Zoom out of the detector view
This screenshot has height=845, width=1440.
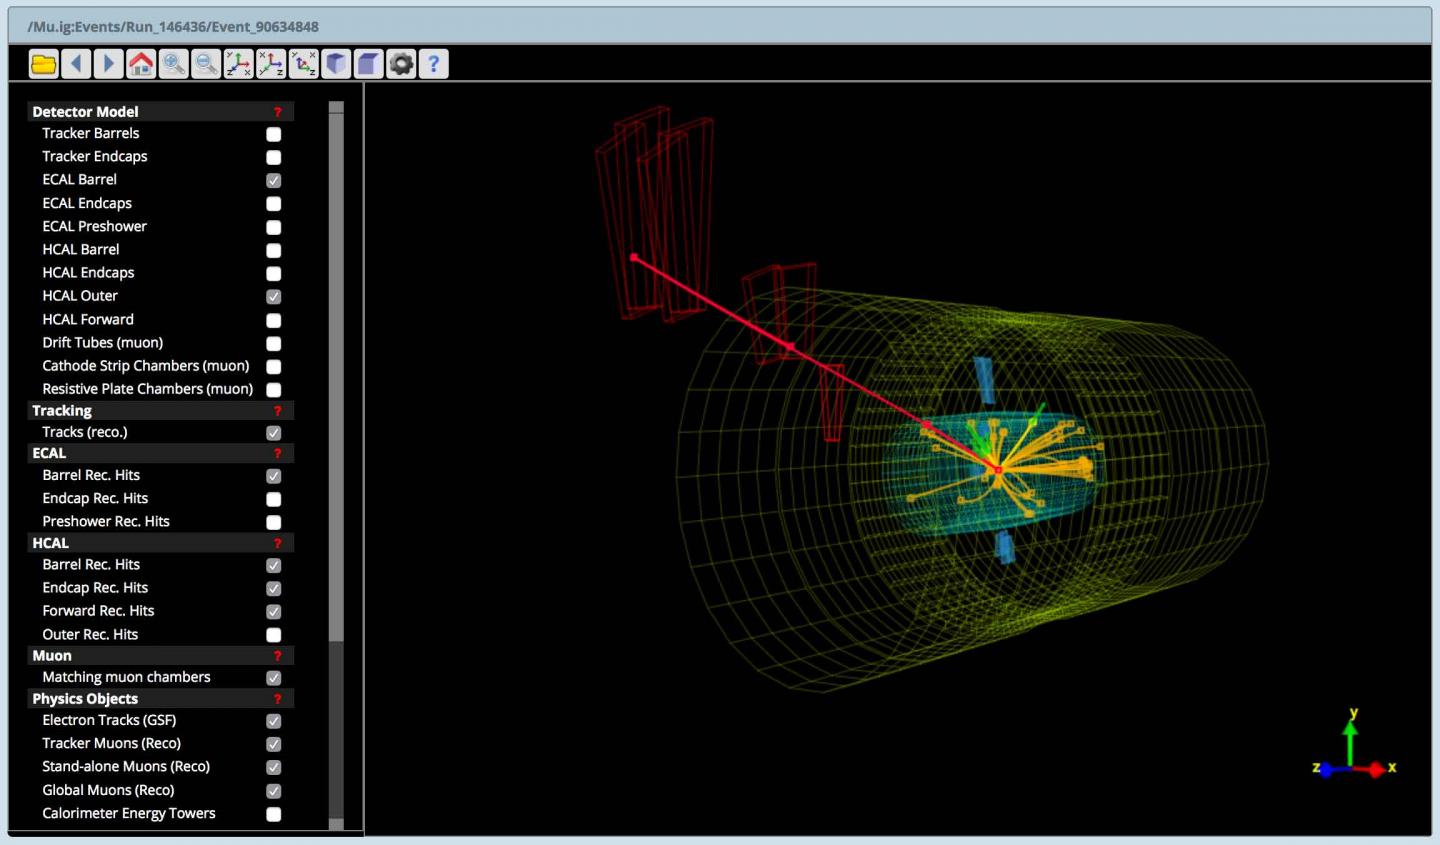point(205,63)
